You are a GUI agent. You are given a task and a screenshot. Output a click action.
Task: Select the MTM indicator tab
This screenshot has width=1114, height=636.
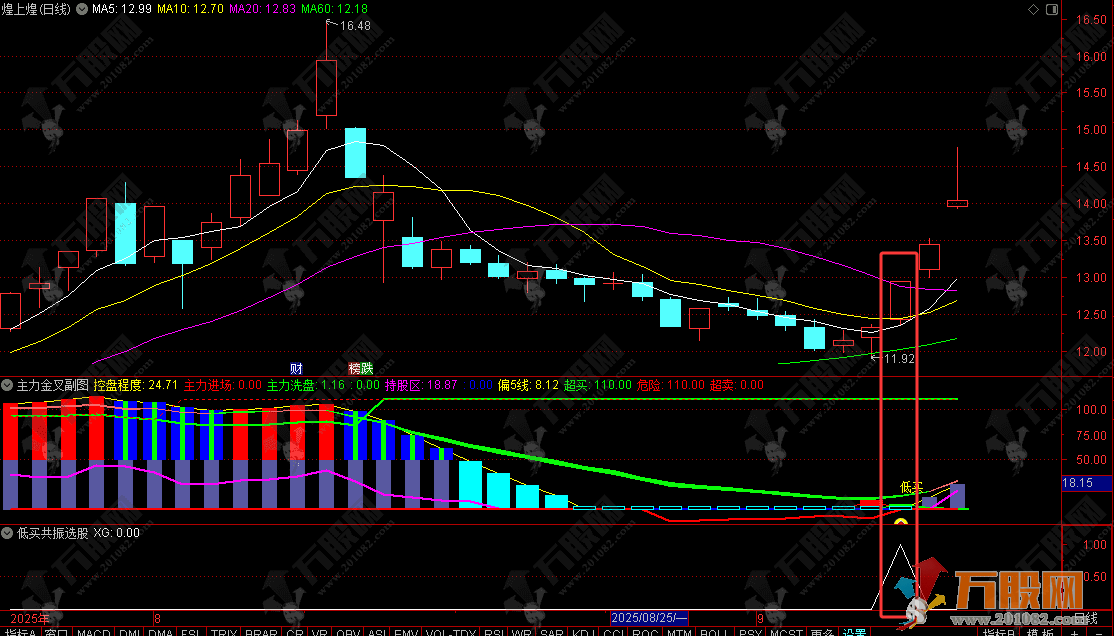point(679,632)
